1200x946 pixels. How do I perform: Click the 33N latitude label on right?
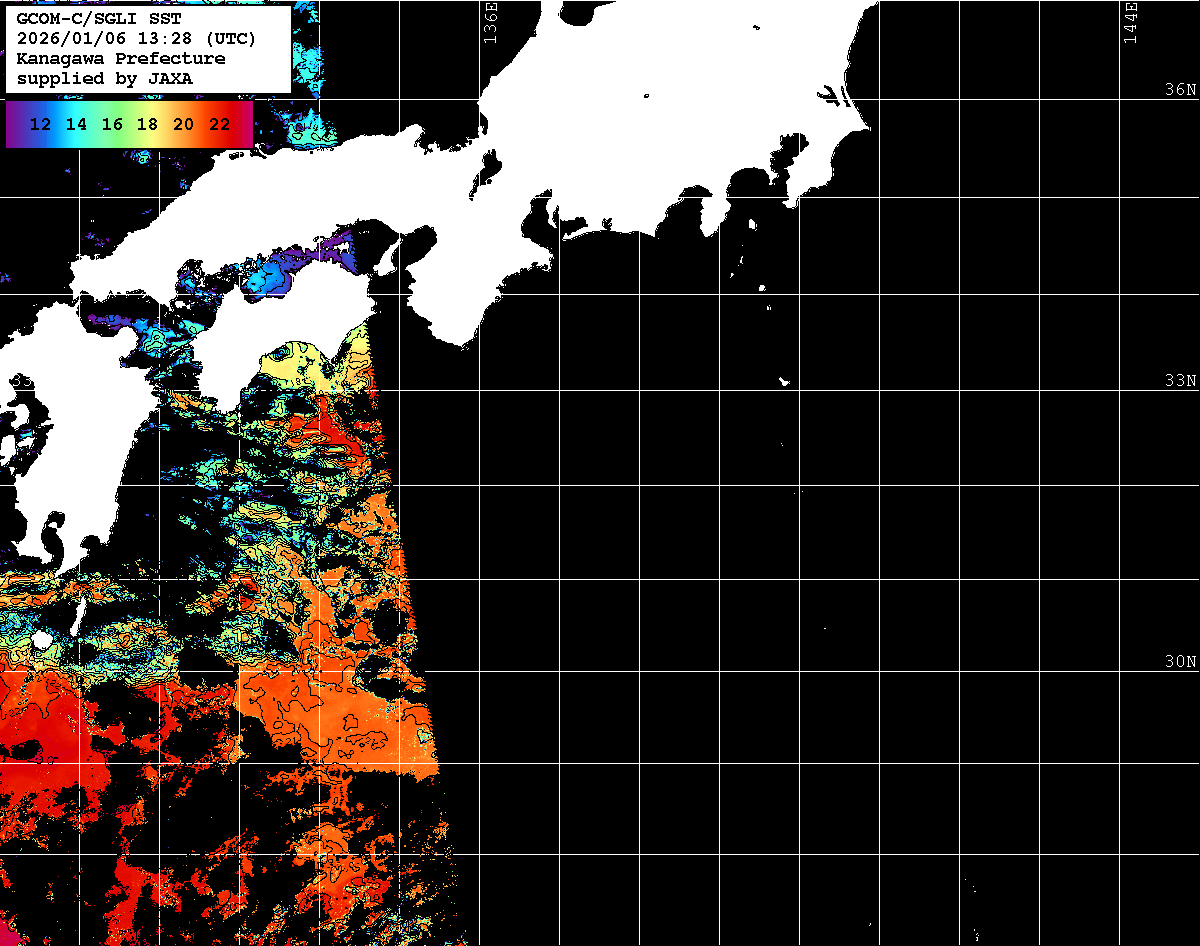click(x=1180, y=380)
